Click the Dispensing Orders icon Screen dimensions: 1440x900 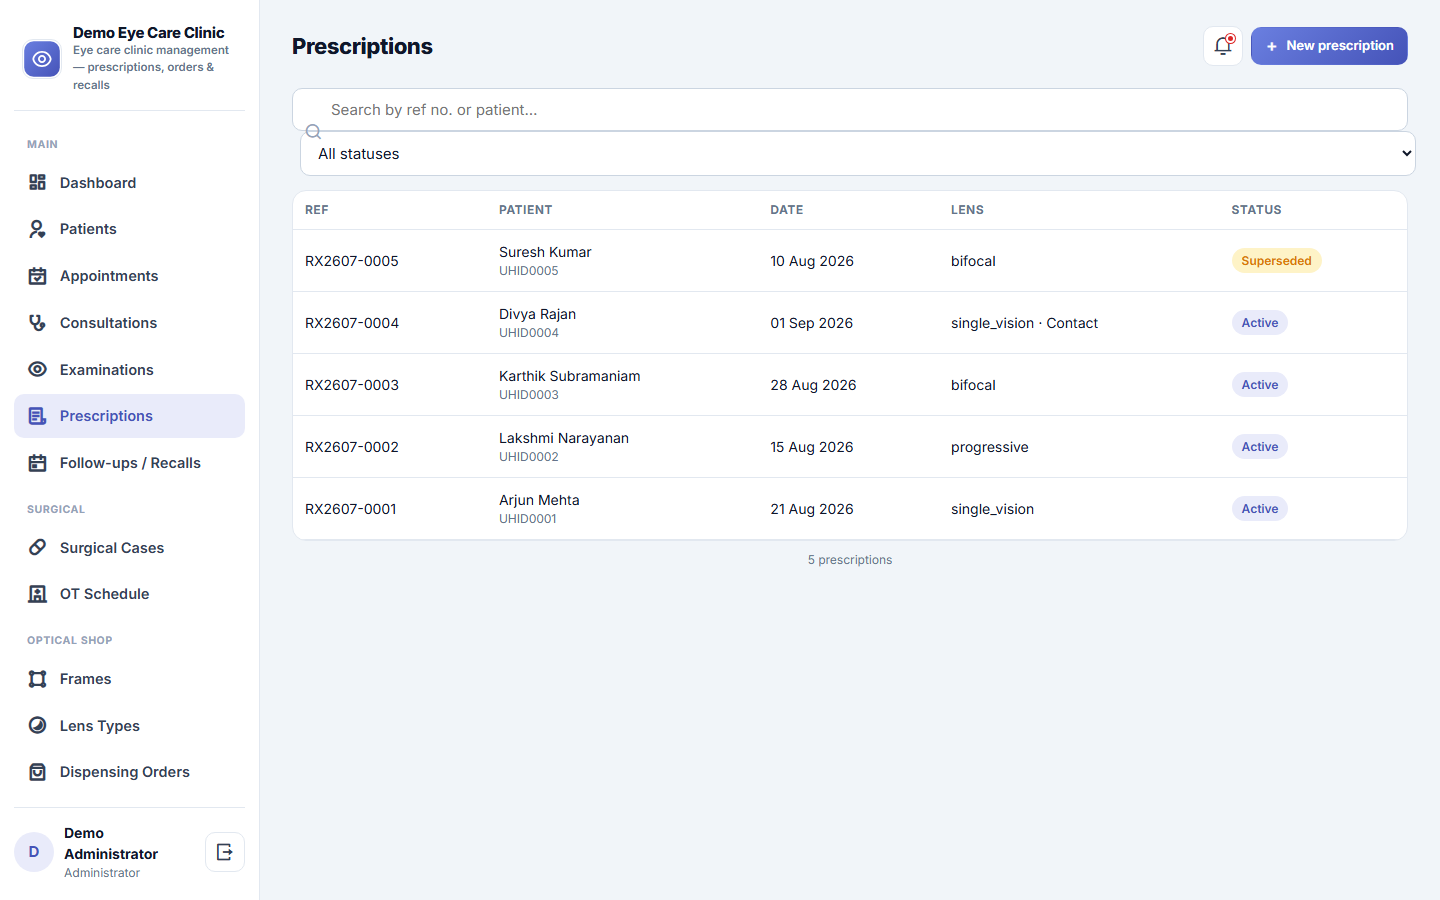(38, 772)
